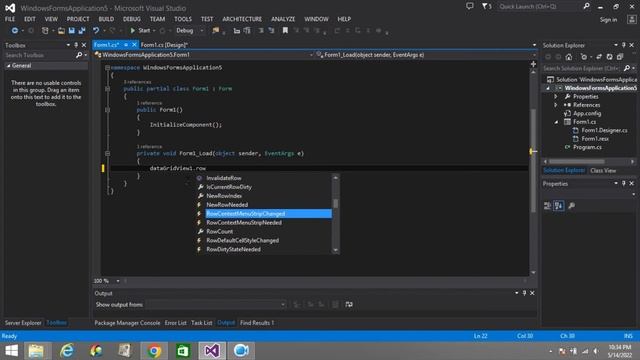The height and width of the screenshot is (360, 640).
Task: Open the open-documents tab list dropdown arrow
Action: pos(534,45)
